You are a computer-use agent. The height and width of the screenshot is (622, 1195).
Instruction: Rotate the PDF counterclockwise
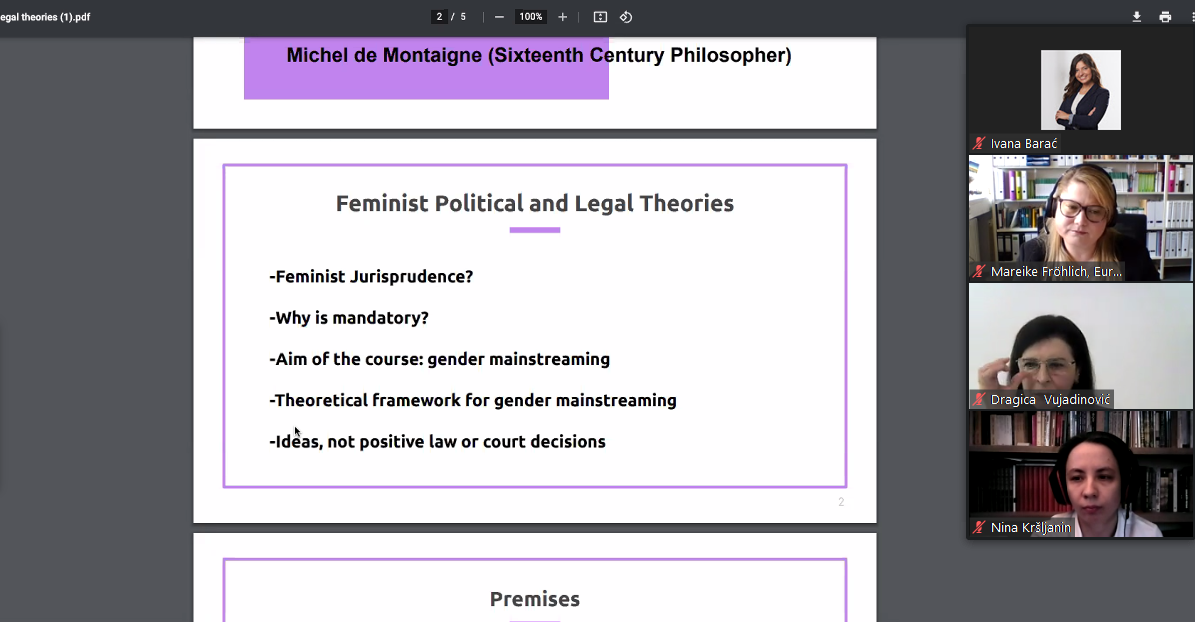626,17
